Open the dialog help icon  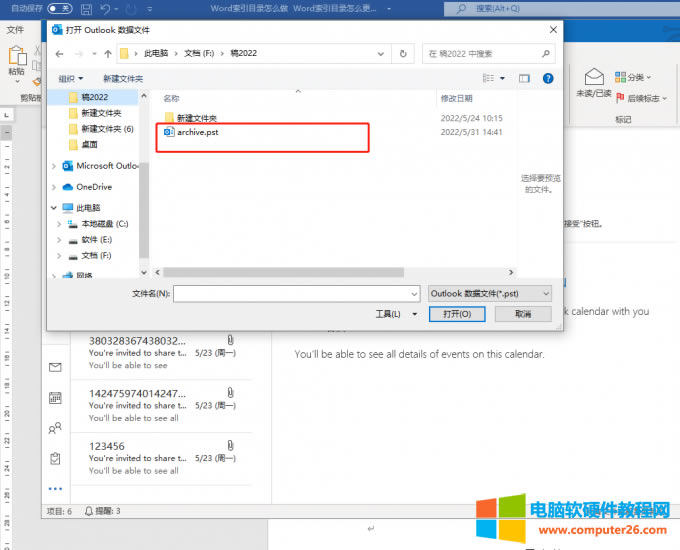click(x=548, y=79)
